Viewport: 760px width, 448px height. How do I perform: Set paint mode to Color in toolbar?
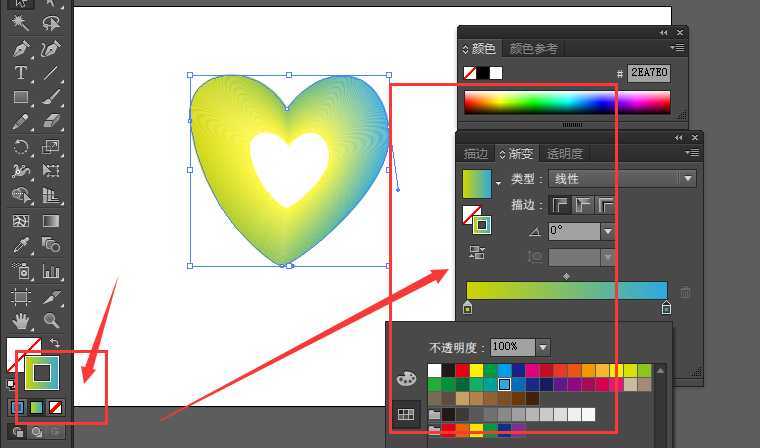[x=18, y=407]
